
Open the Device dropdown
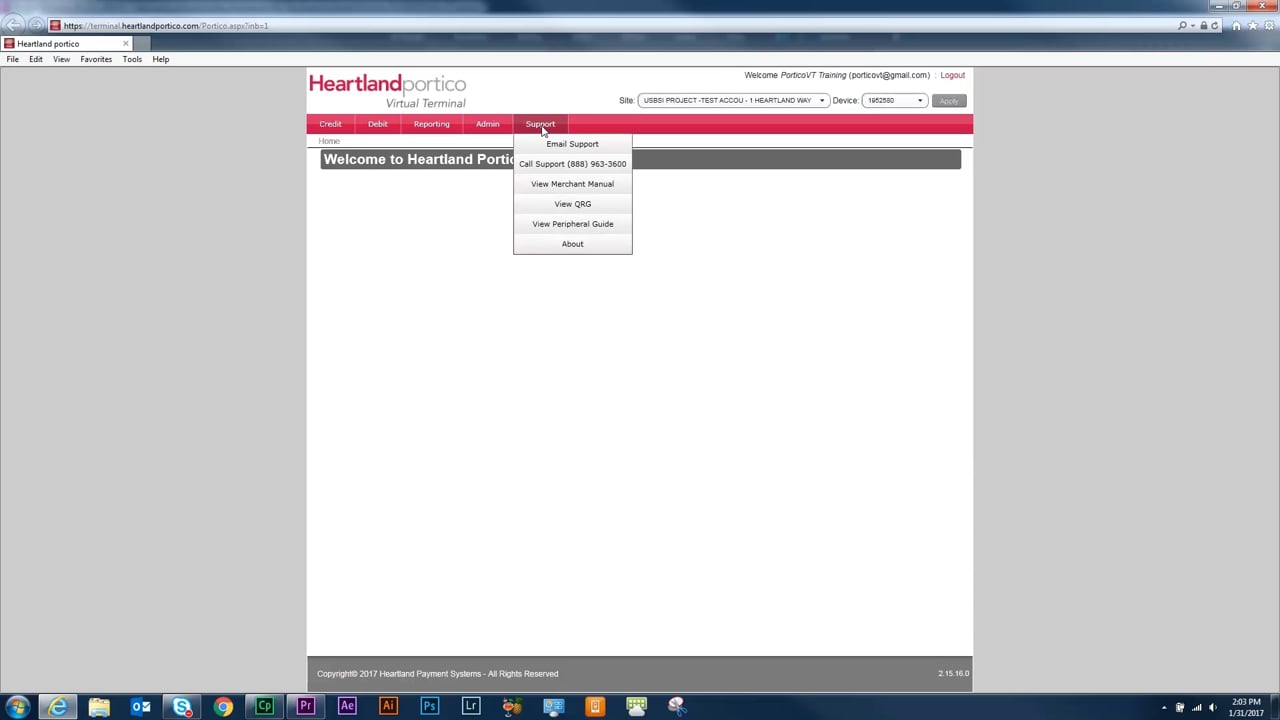pos(894,100)
